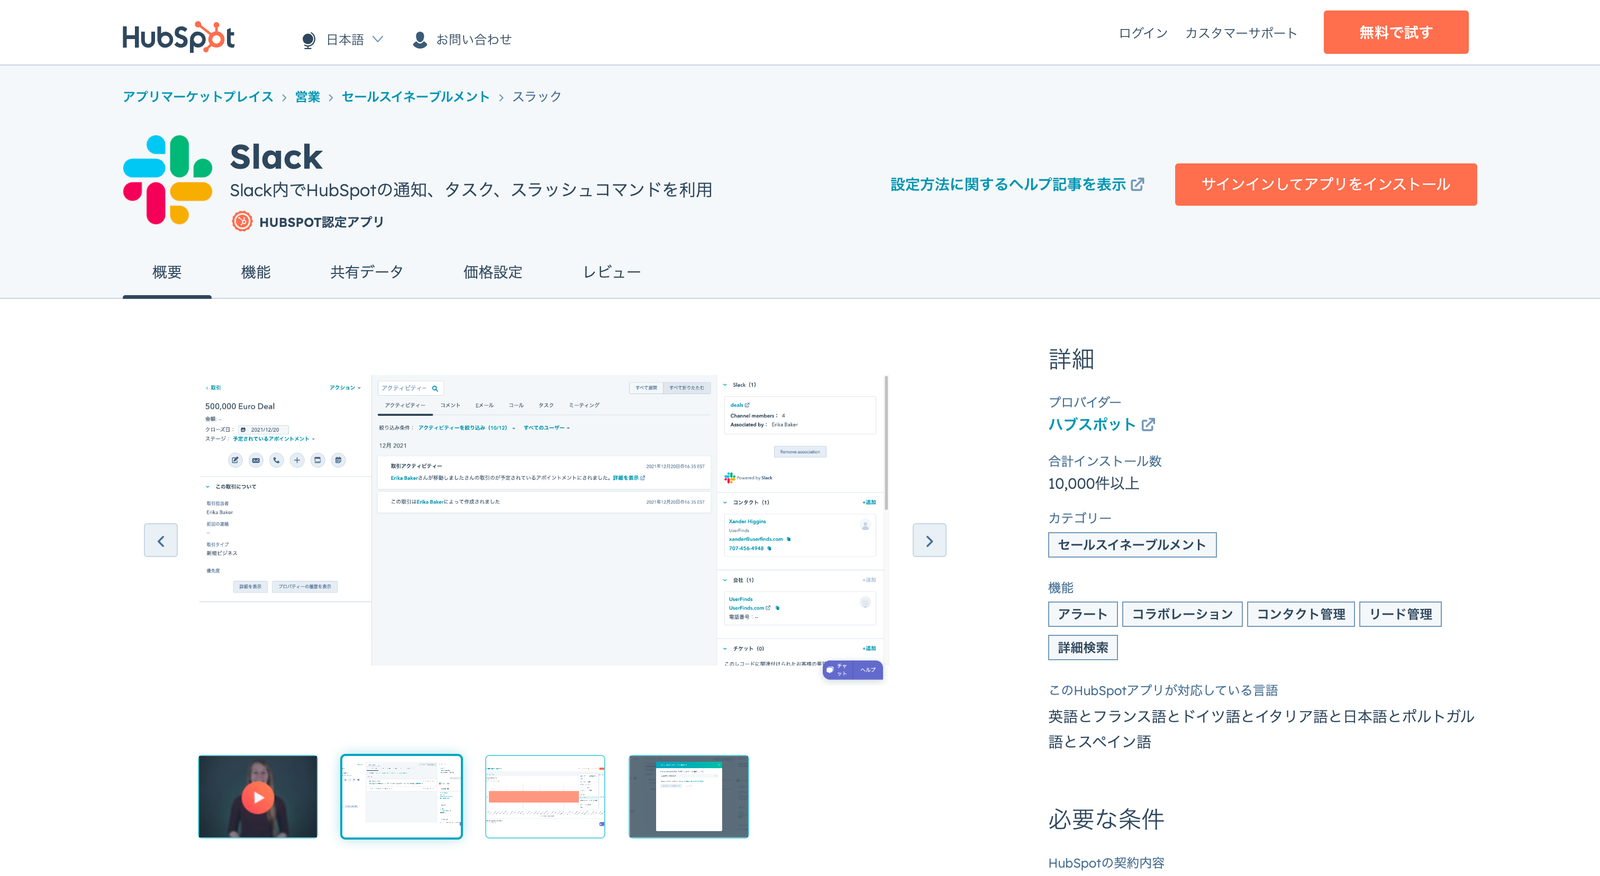Open the 営業 breadcrumb link

pos(308,97)
